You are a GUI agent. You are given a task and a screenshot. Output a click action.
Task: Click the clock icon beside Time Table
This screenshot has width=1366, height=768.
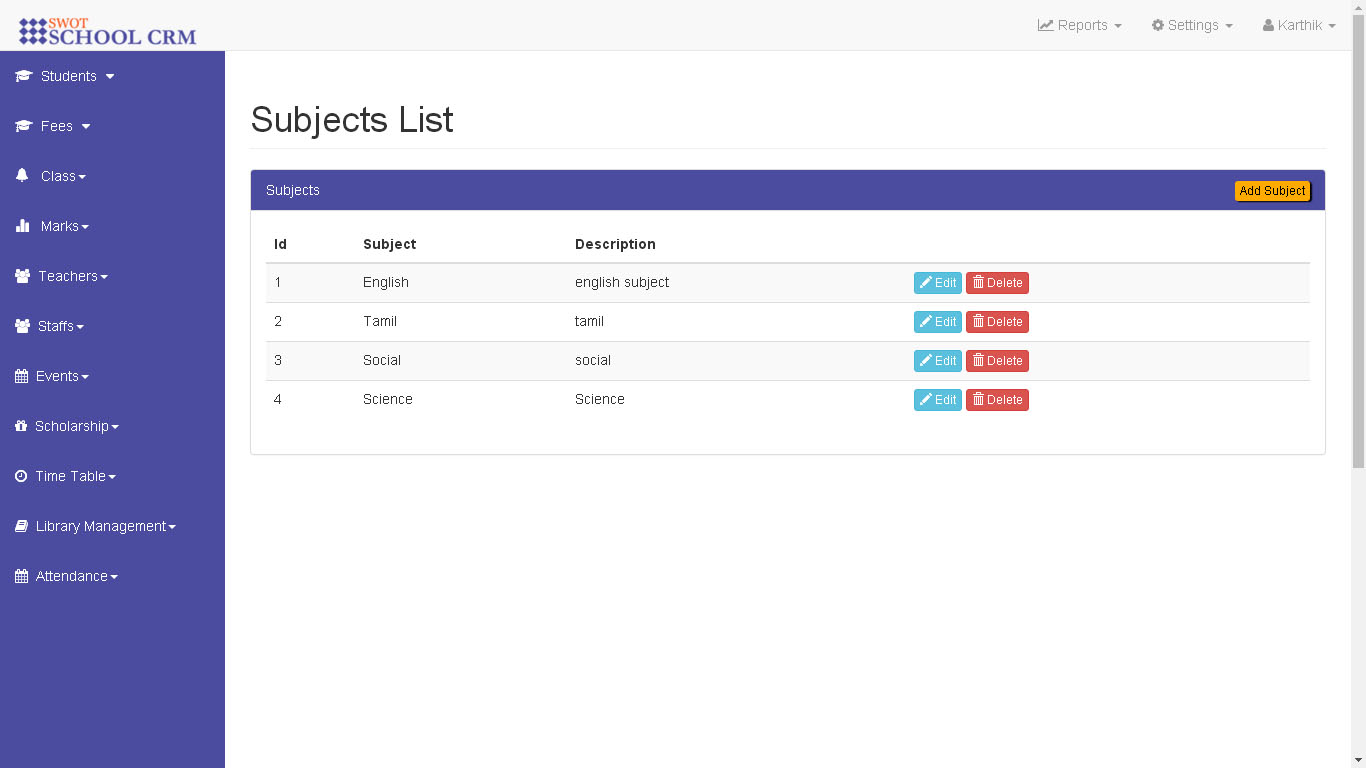pos(21,476)
